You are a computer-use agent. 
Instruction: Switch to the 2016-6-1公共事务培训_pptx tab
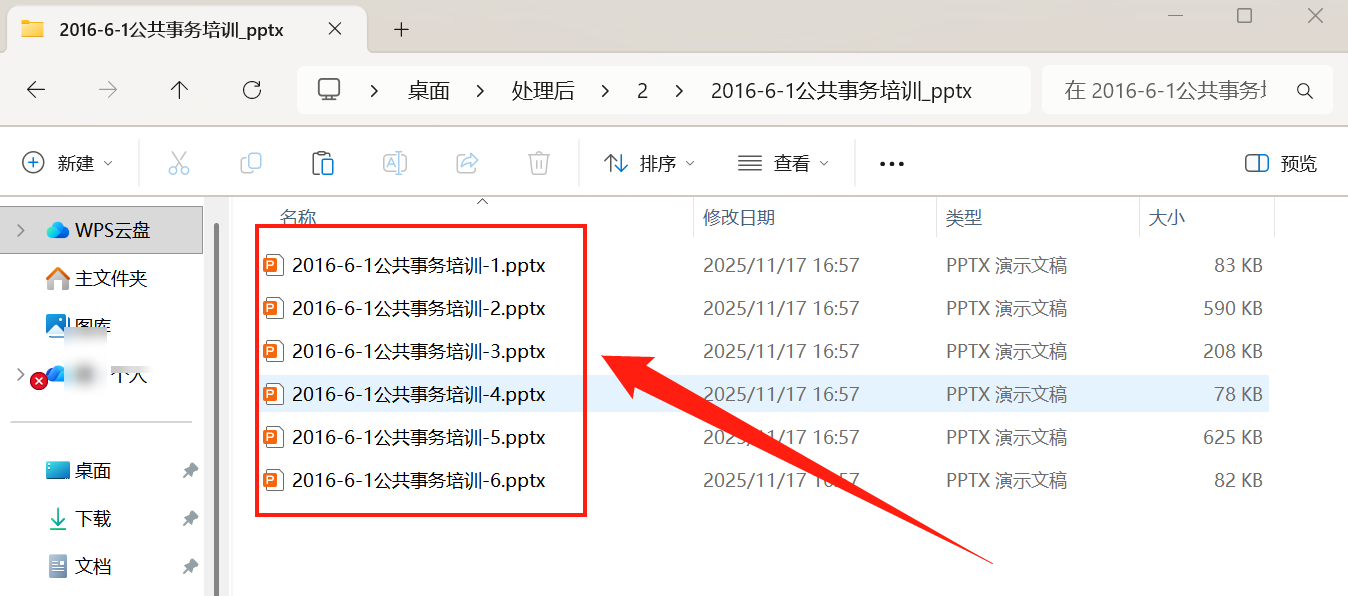[170, 30]
